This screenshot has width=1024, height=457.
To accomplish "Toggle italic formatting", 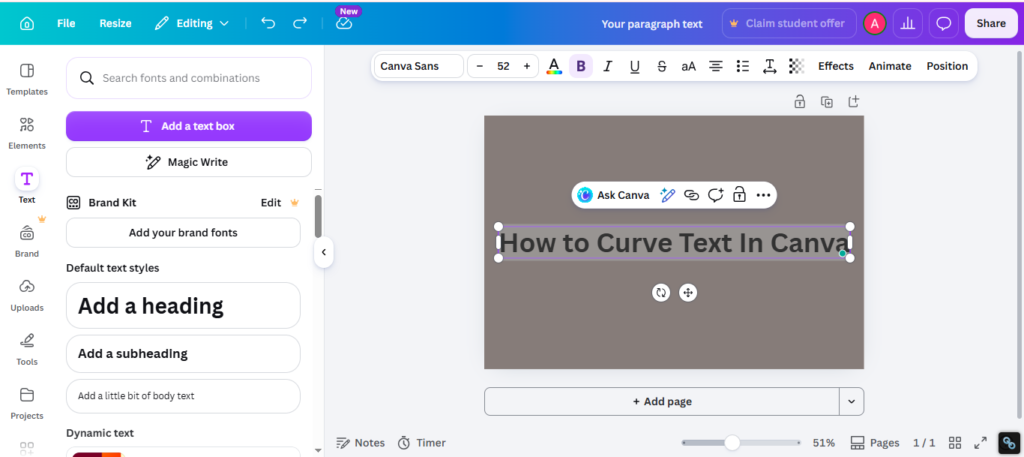I will click(607, 66).
